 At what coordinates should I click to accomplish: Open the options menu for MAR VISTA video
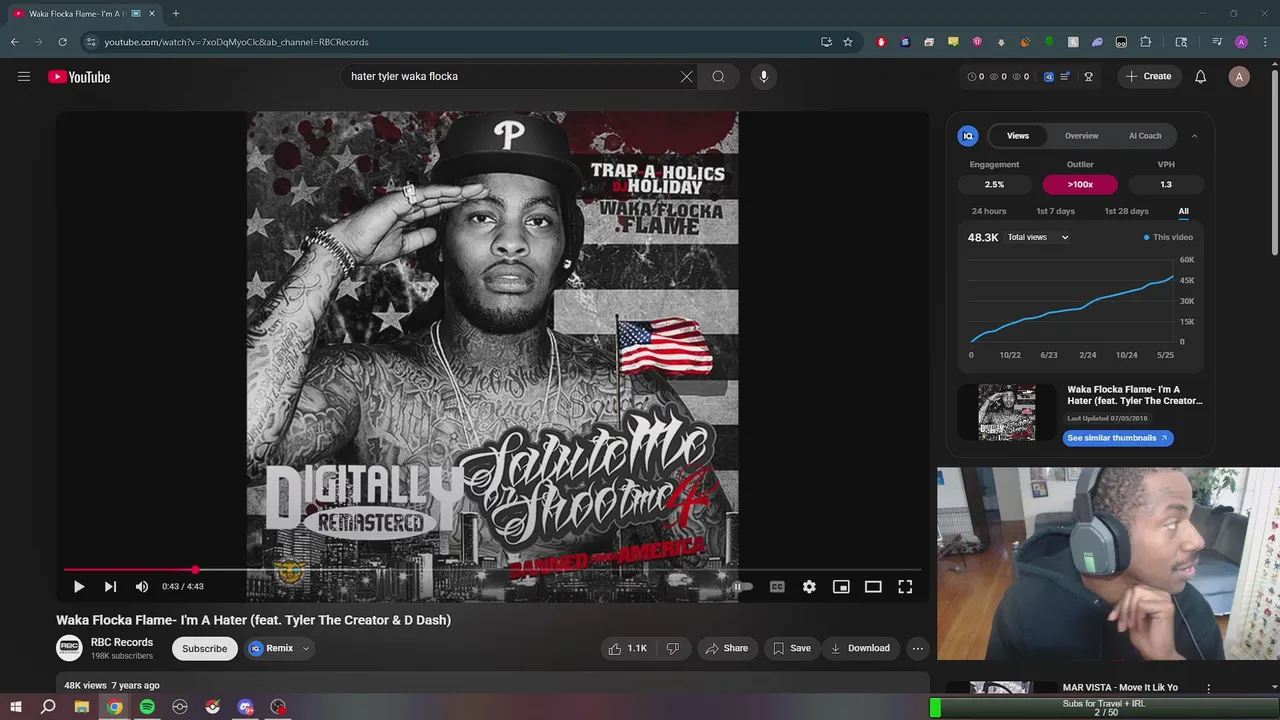(1208, 688)
